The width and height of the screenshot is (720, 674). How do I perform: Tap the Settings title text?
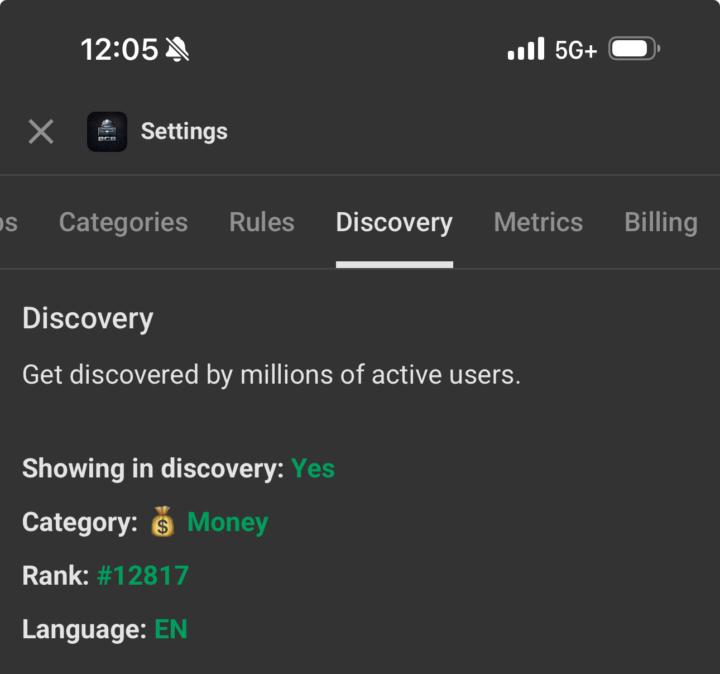(x=184, y=131)
